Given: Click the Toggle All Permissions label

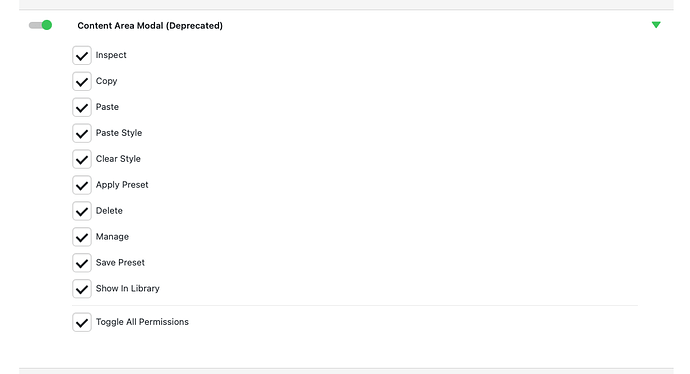Looking at the screenshot, I should pyautogui.click(x=142, y=322).
